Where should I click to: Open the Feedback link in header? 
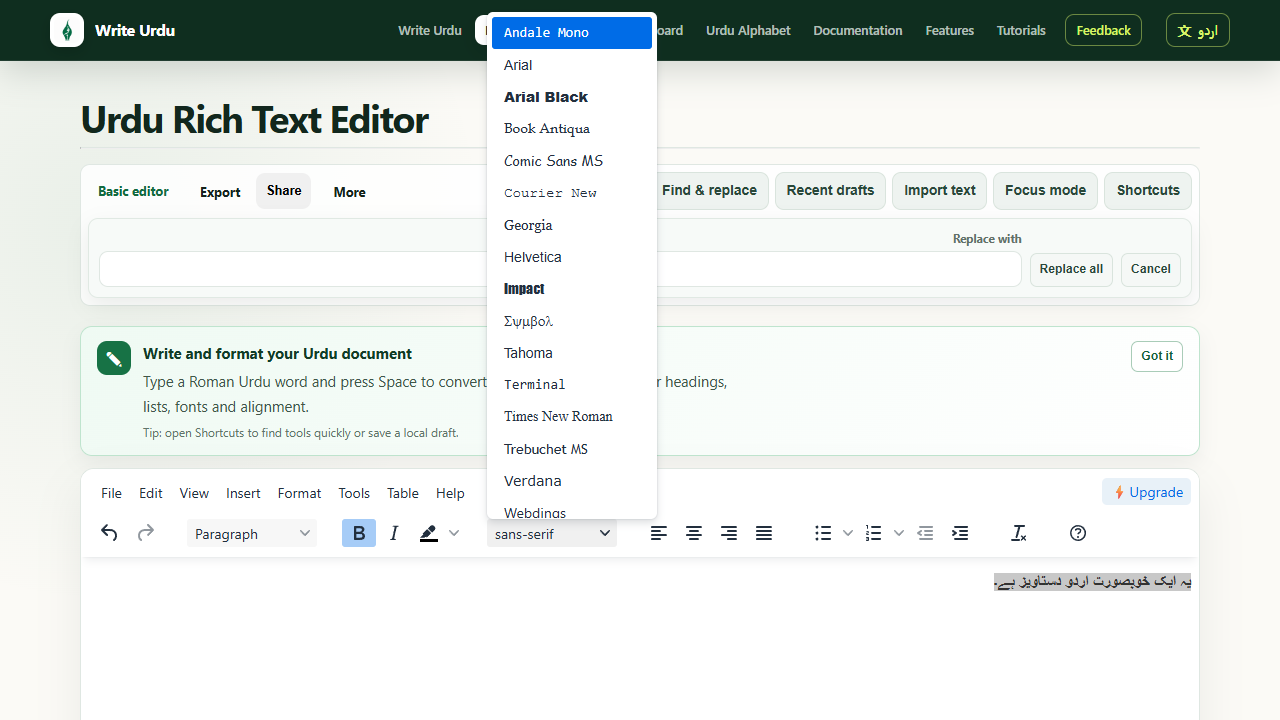(x=1104, y=30)
